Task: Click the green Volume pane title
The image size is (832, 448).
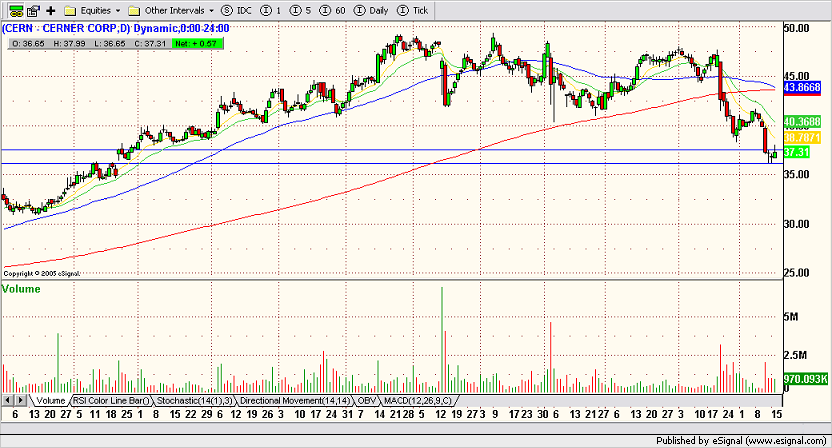Action: (x=21, y=289)
